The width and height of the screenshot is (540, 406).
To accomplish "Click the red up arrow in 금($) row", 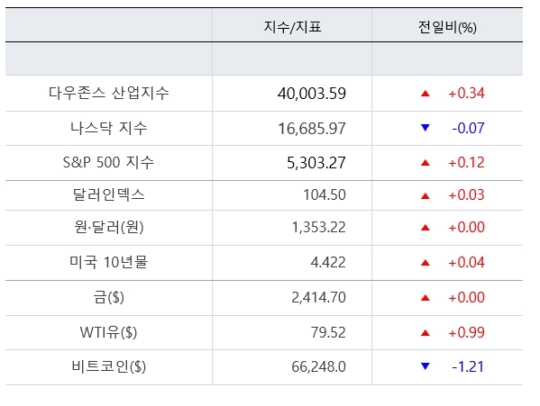I will (425, 298).
